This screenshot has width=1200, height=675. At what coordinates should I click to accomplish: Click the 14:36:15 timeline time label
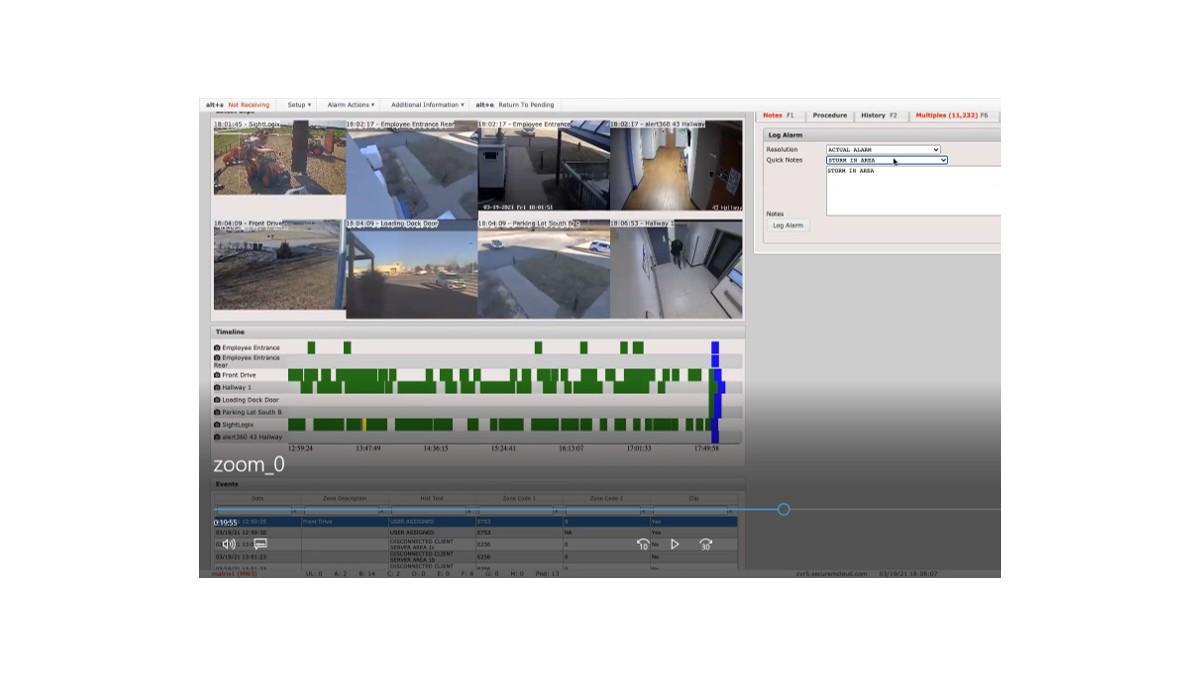point(436,449)
